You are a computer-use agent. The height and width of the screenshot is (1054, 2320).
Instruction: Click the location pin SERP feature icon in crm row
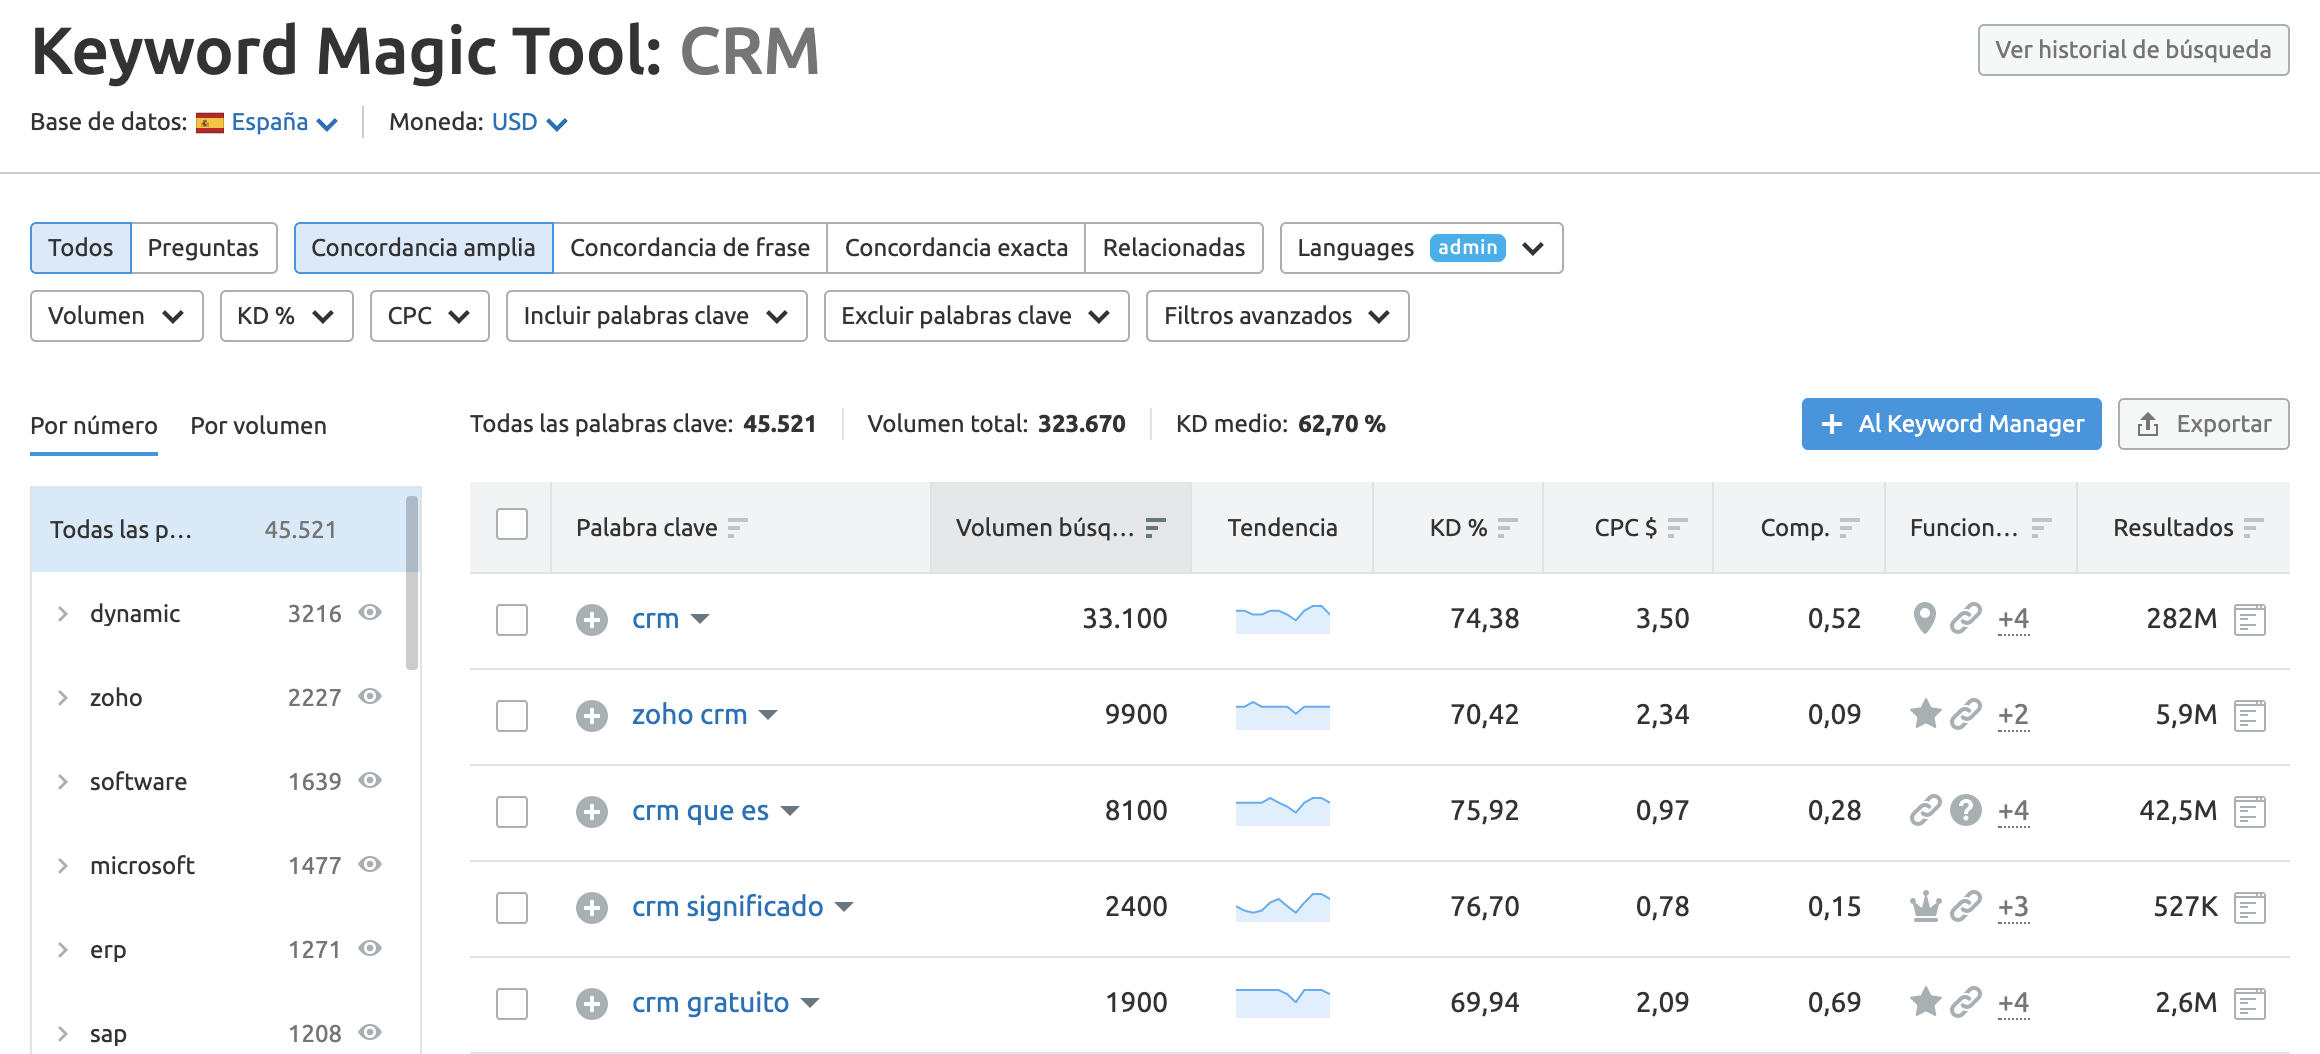tap(1923, 619)
